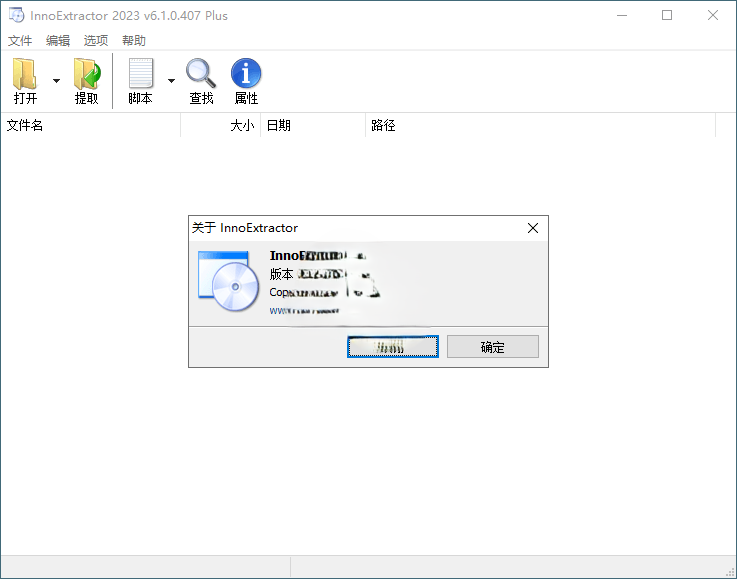Screen dimensions: 737x579
Task: Confirm the About dialog with 确定
Action: 493,347
